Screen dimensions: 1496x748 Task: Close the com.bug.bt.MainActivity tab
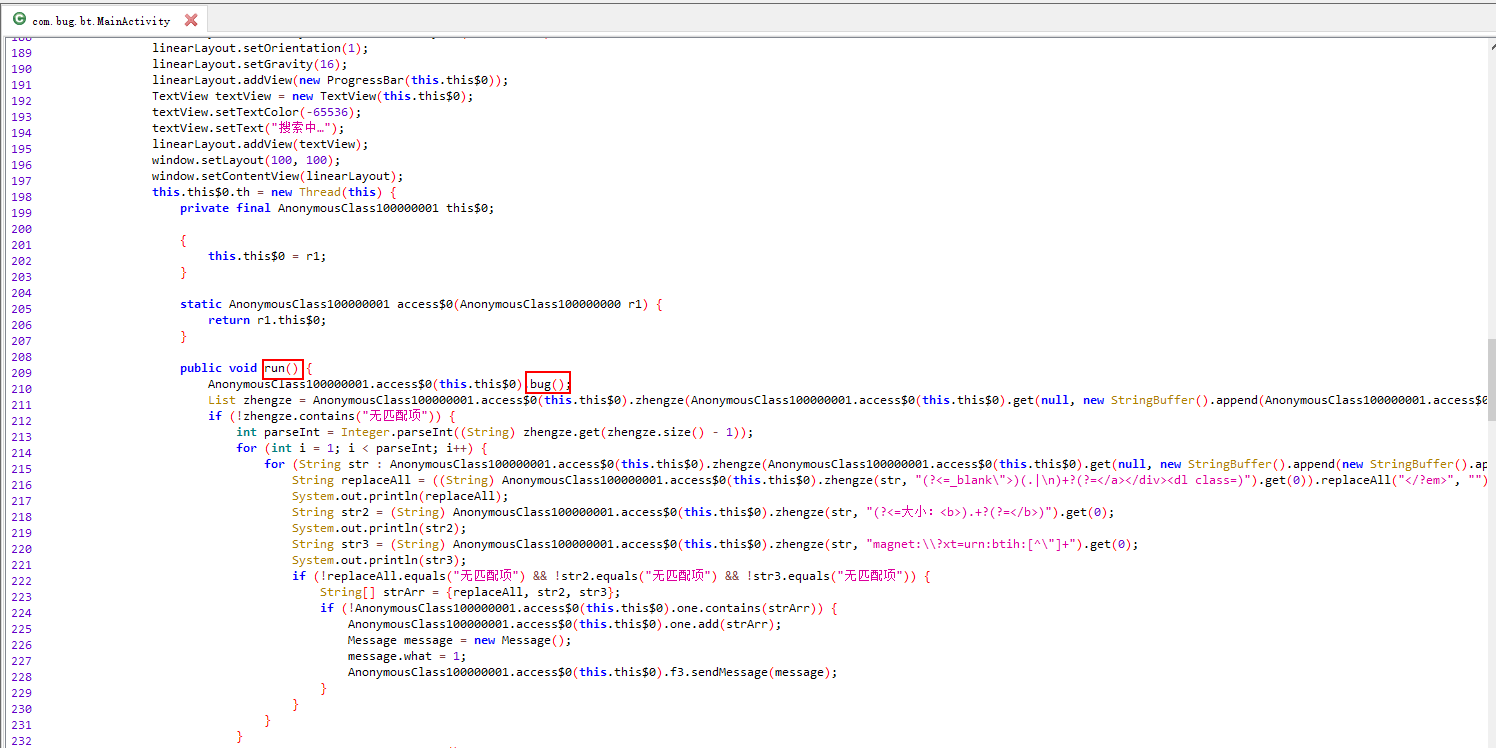tap(191, 20)
